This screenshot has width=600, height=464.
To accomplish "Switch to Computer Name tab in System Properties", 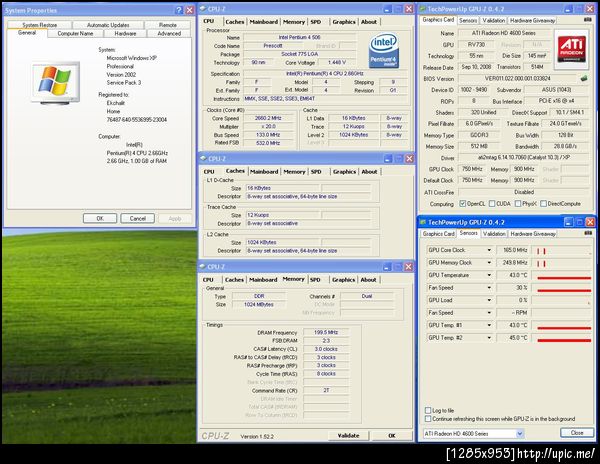I will (x=75, y=34).
